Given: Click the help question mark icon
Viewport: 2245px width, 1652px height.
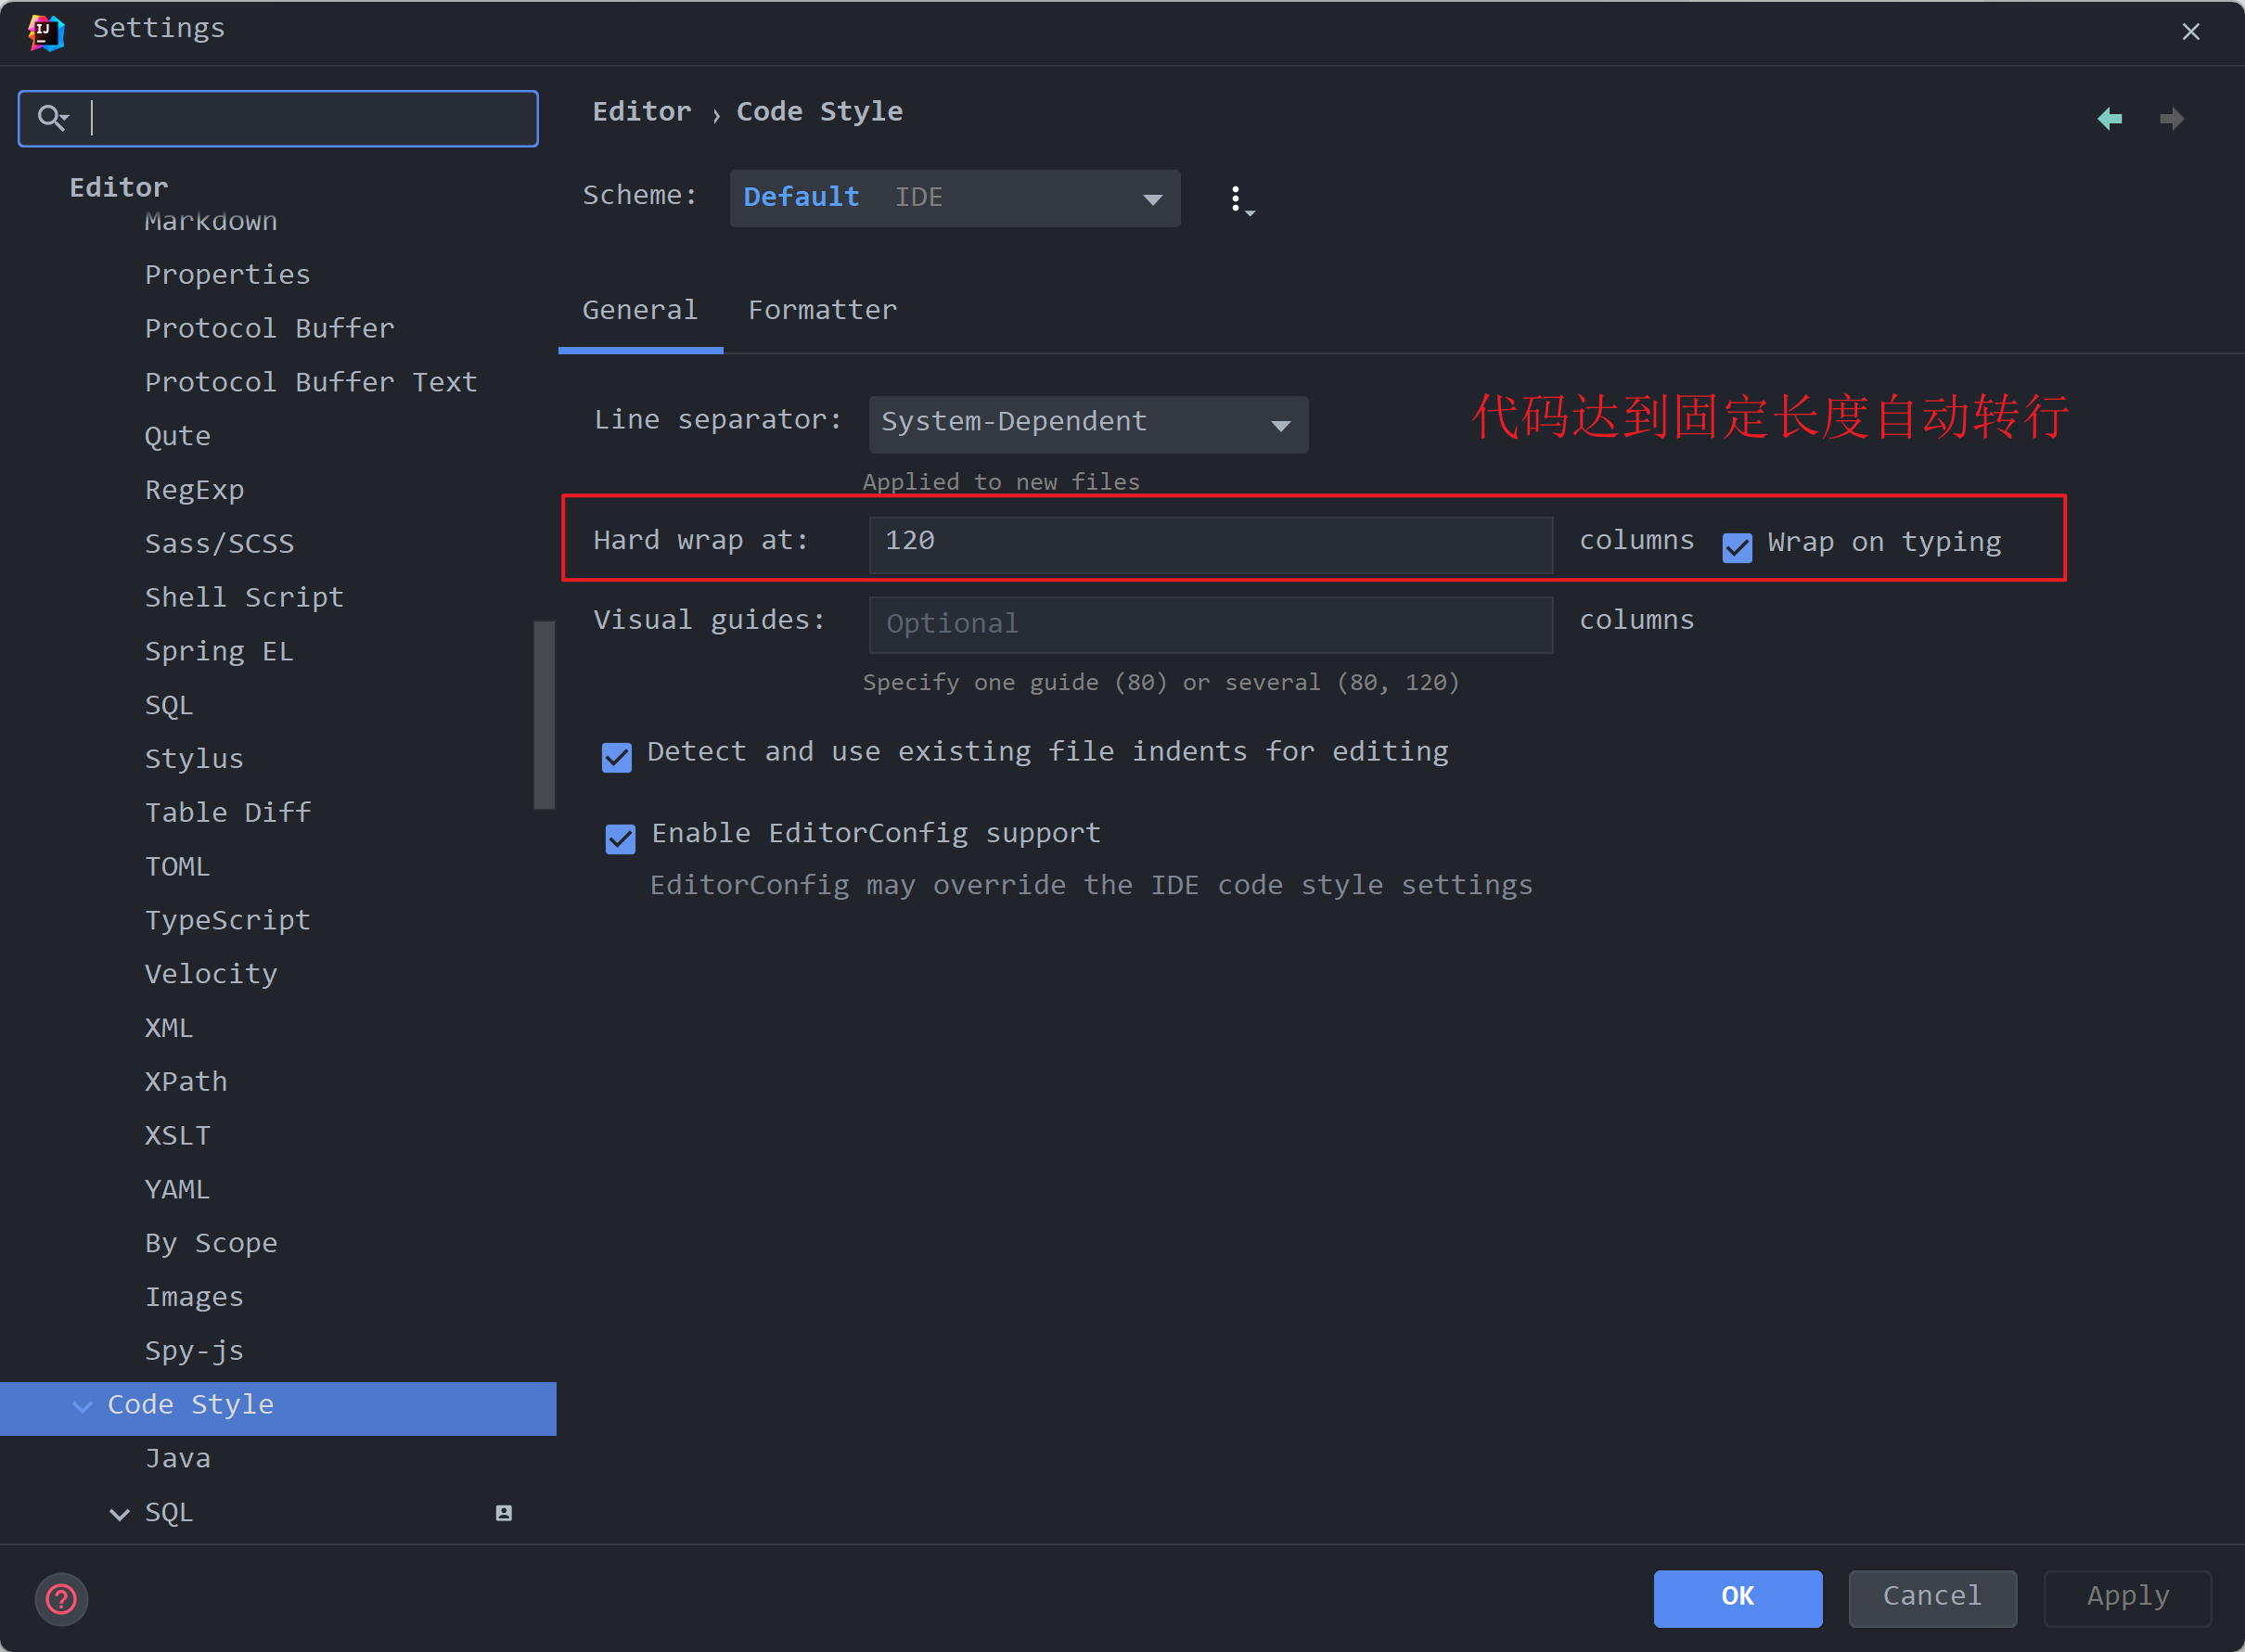Looking at the screenshot, I should tap(61, 1599).
